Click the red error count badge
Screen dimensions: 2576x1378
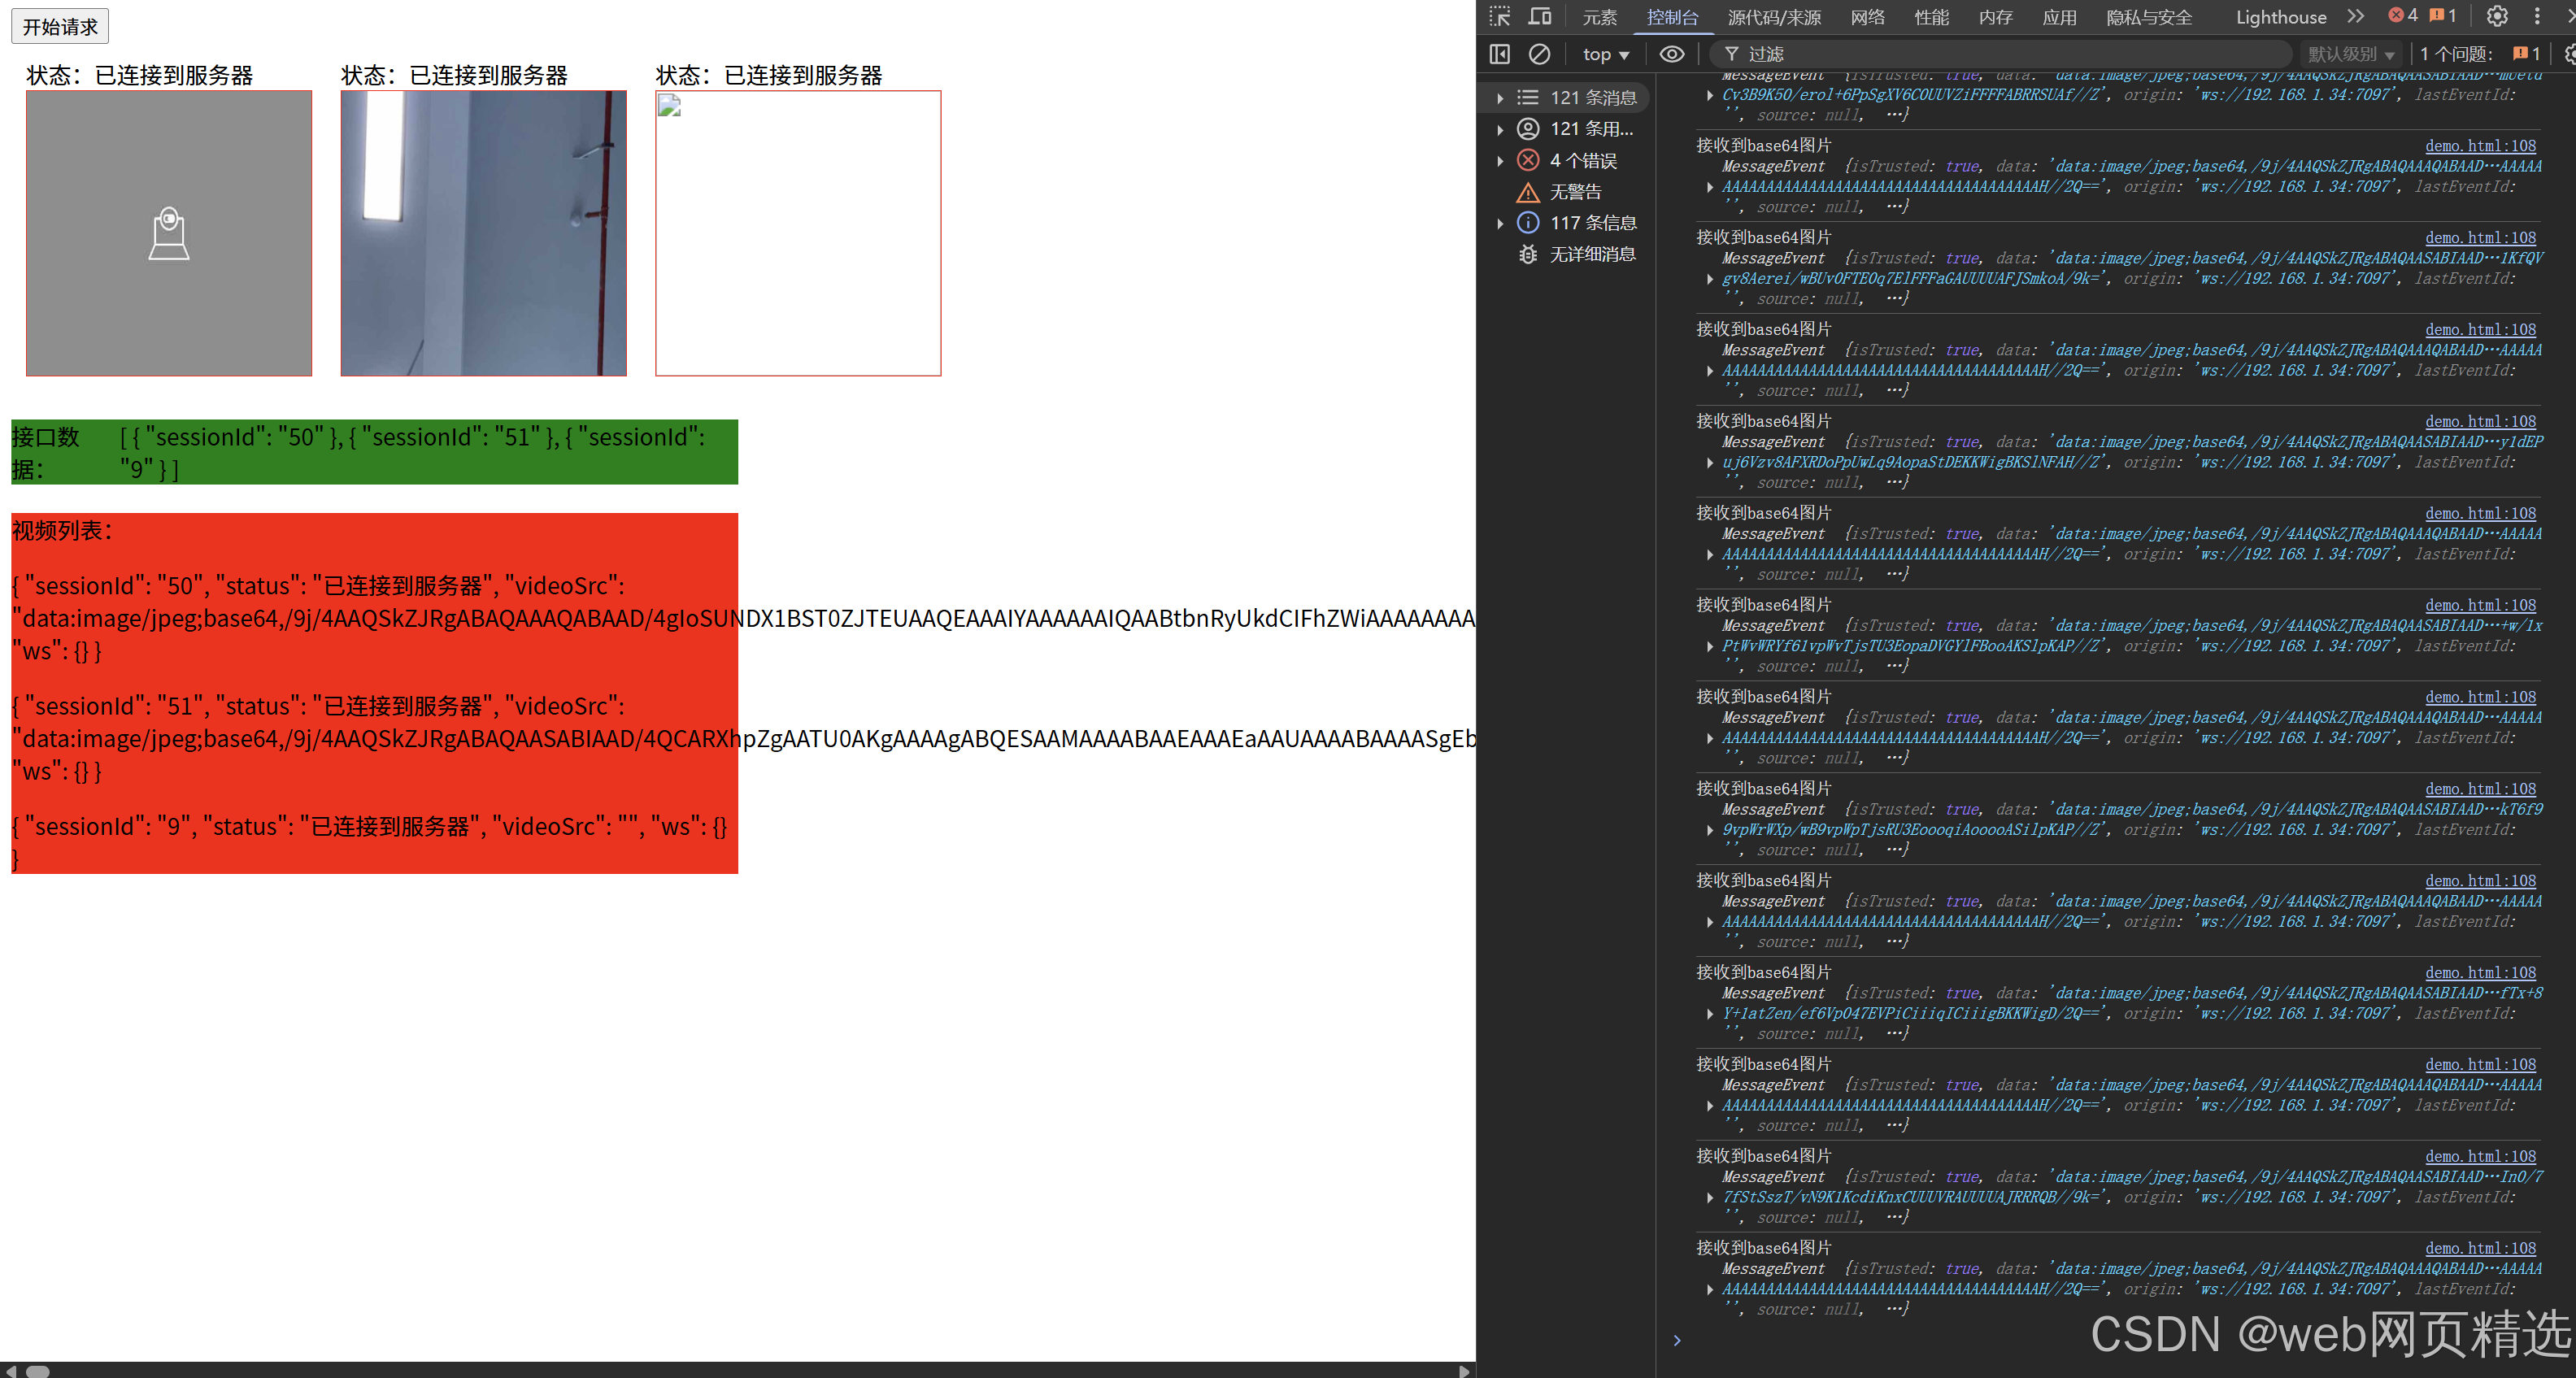point(2403,16)
